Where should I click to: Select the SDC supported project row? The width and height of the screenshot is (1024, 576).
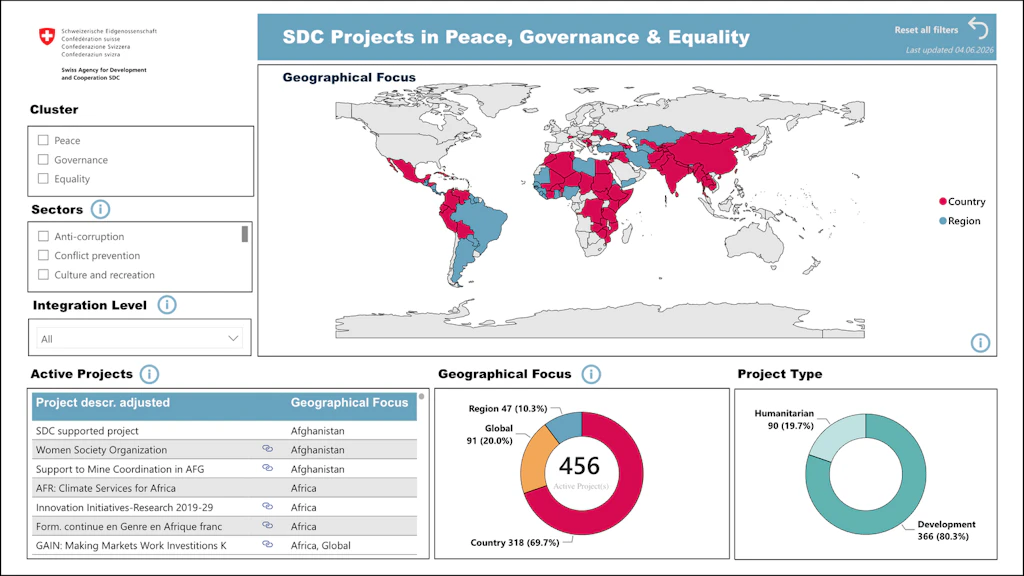pyautogui.click(x=225, y=430)
